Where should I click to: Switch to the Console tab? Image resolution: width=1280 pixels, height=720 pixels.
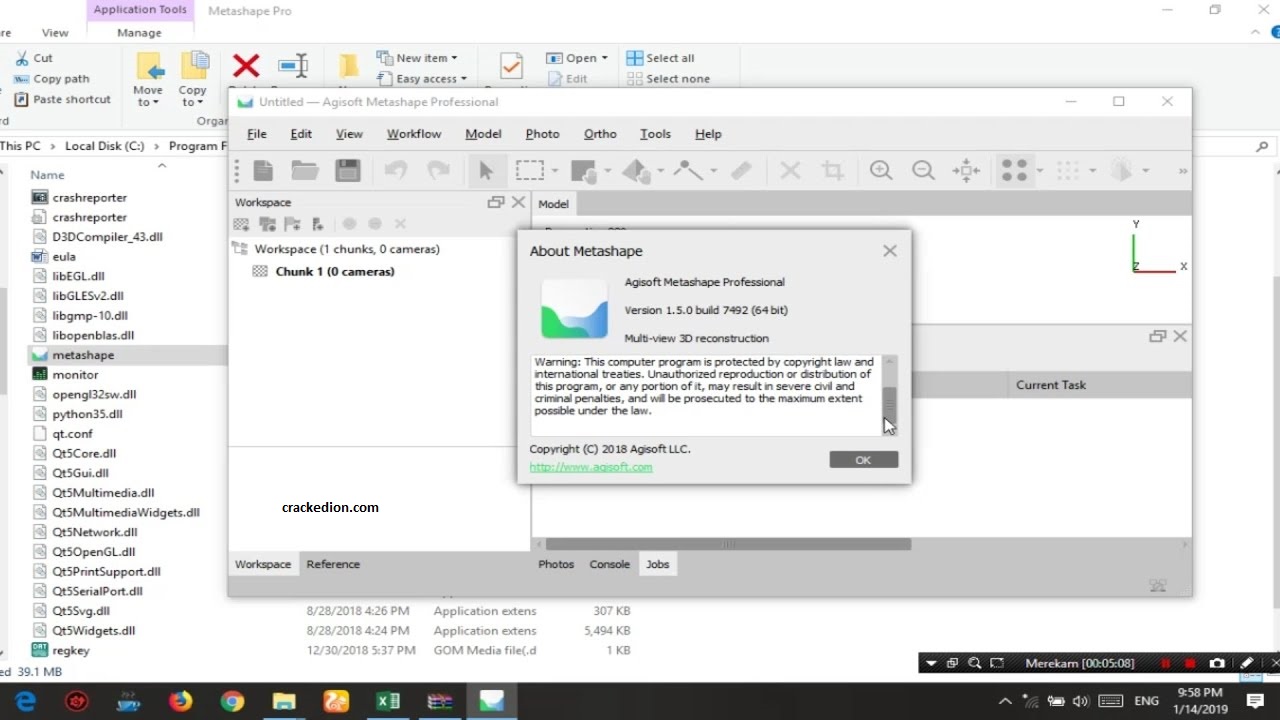click(x=609, y=564)
